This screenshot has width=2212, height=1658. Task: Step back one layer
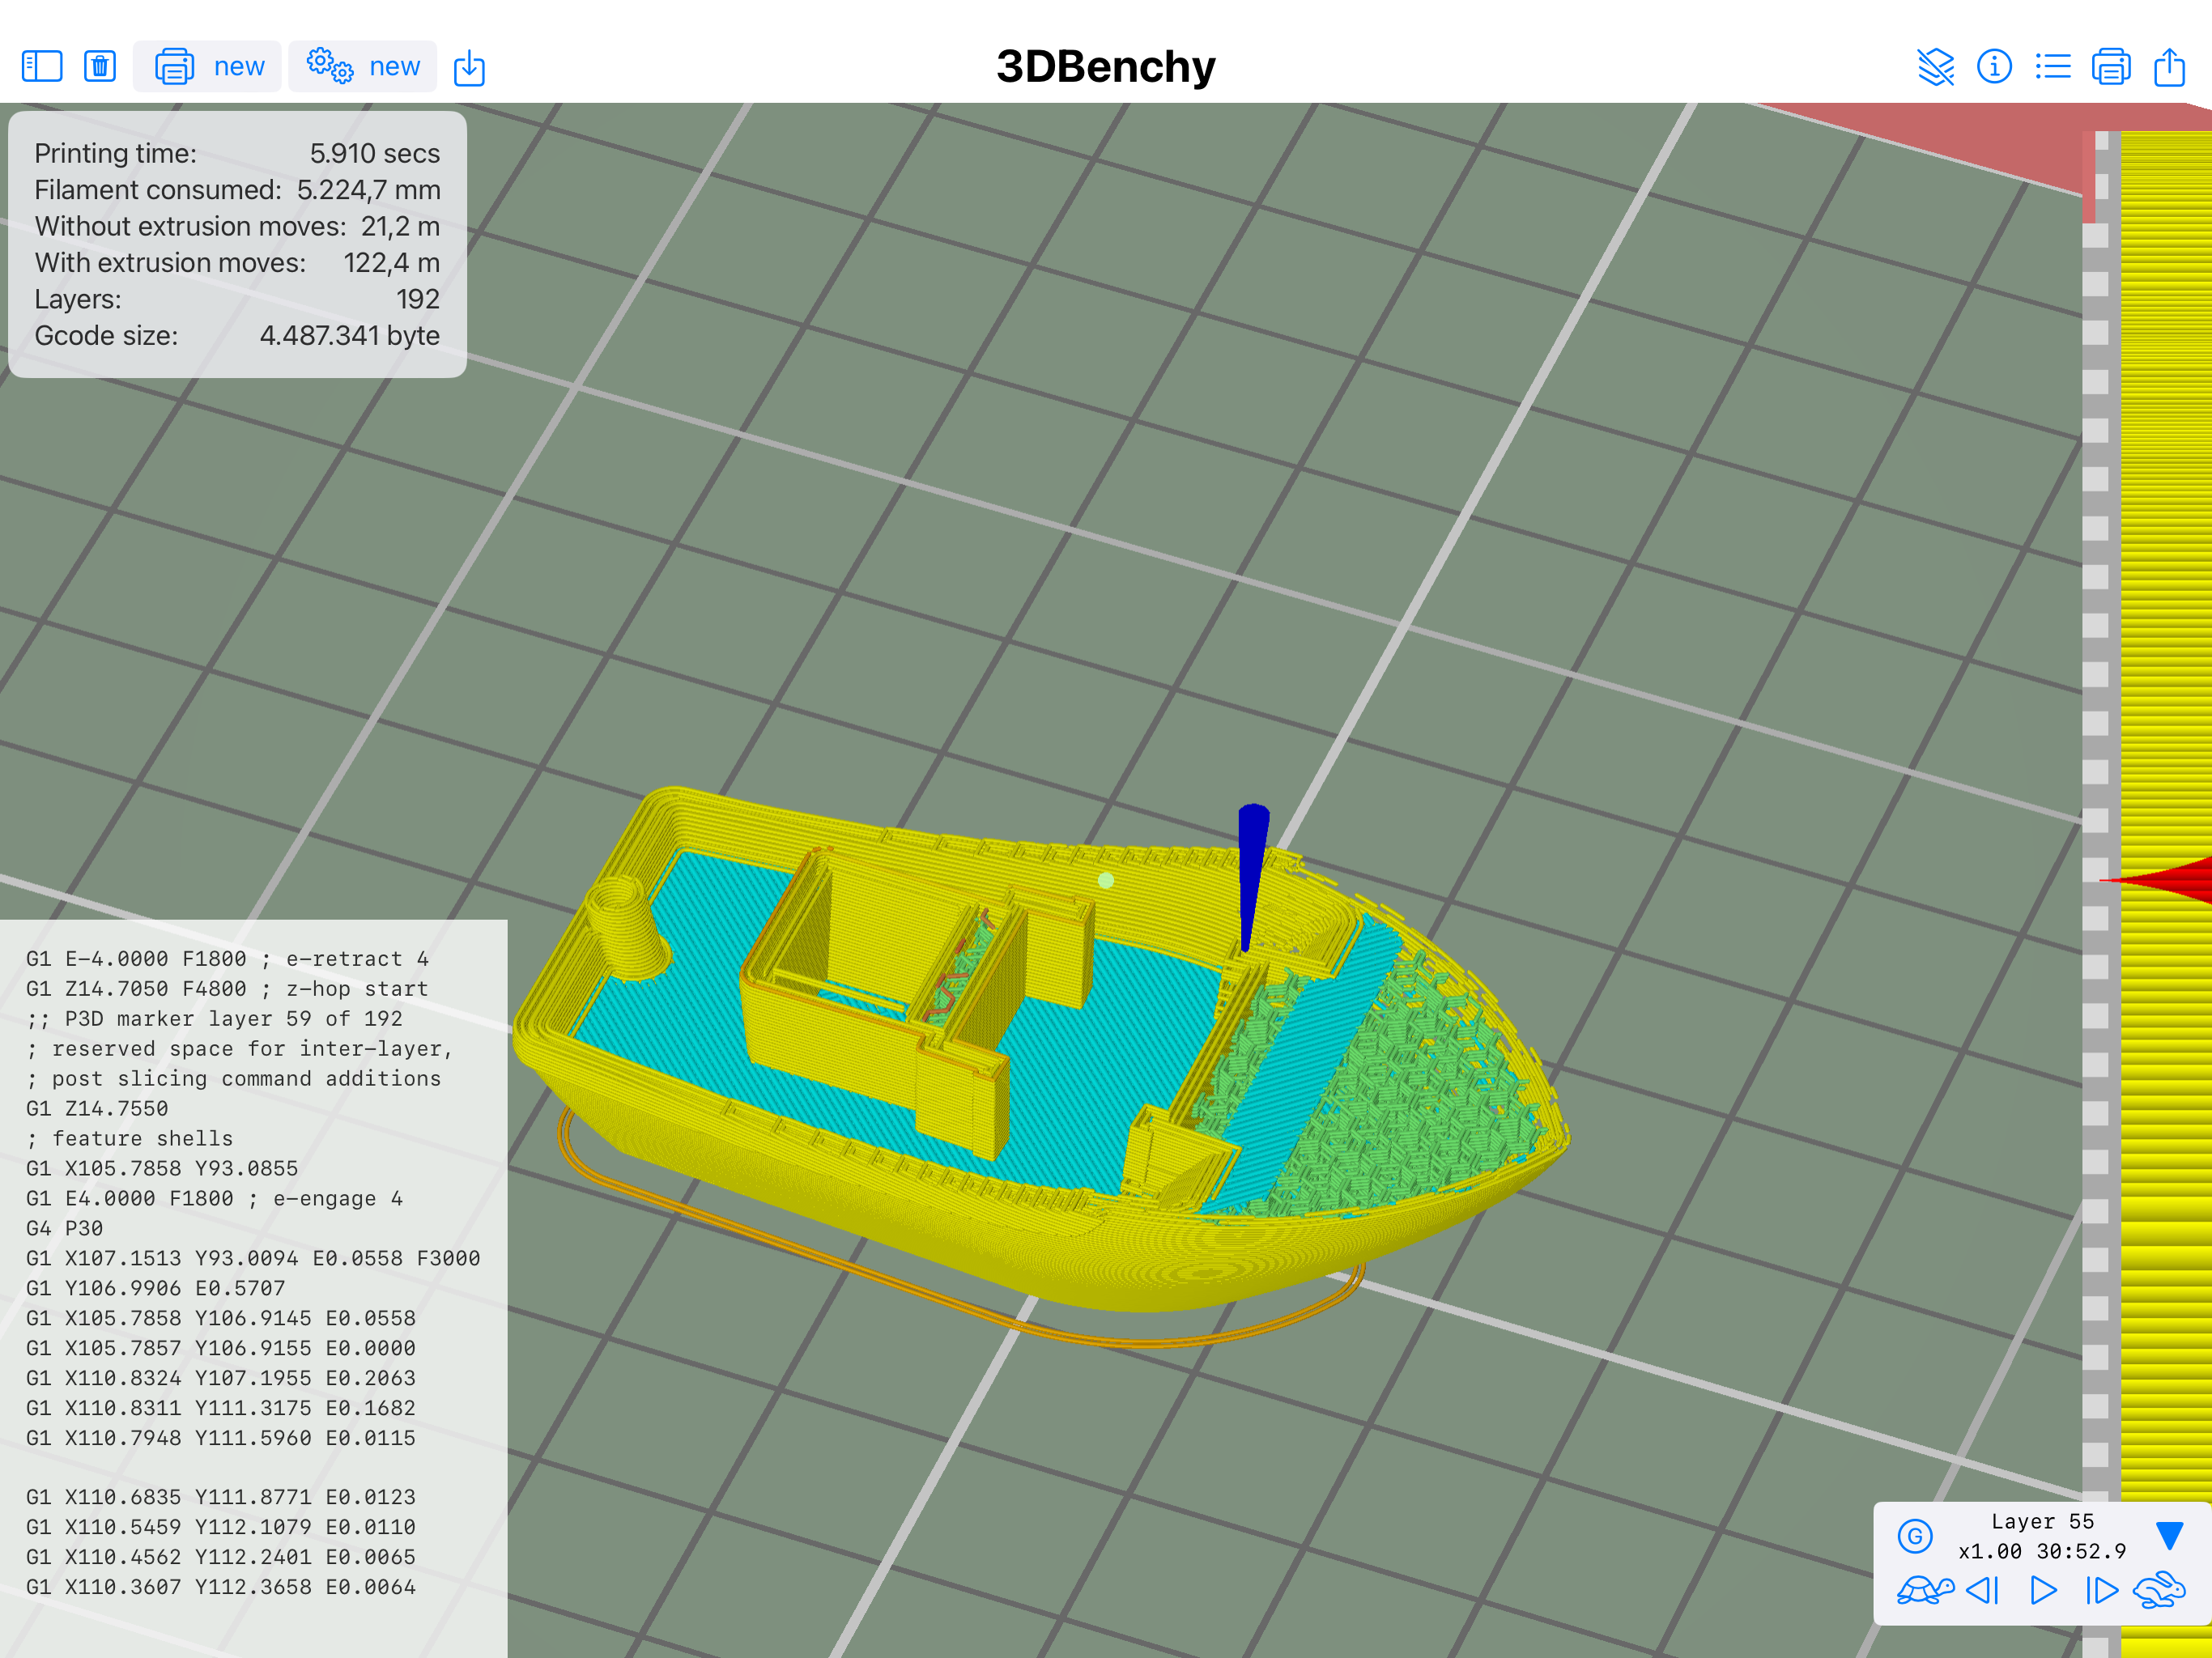click(1983, 1591)
